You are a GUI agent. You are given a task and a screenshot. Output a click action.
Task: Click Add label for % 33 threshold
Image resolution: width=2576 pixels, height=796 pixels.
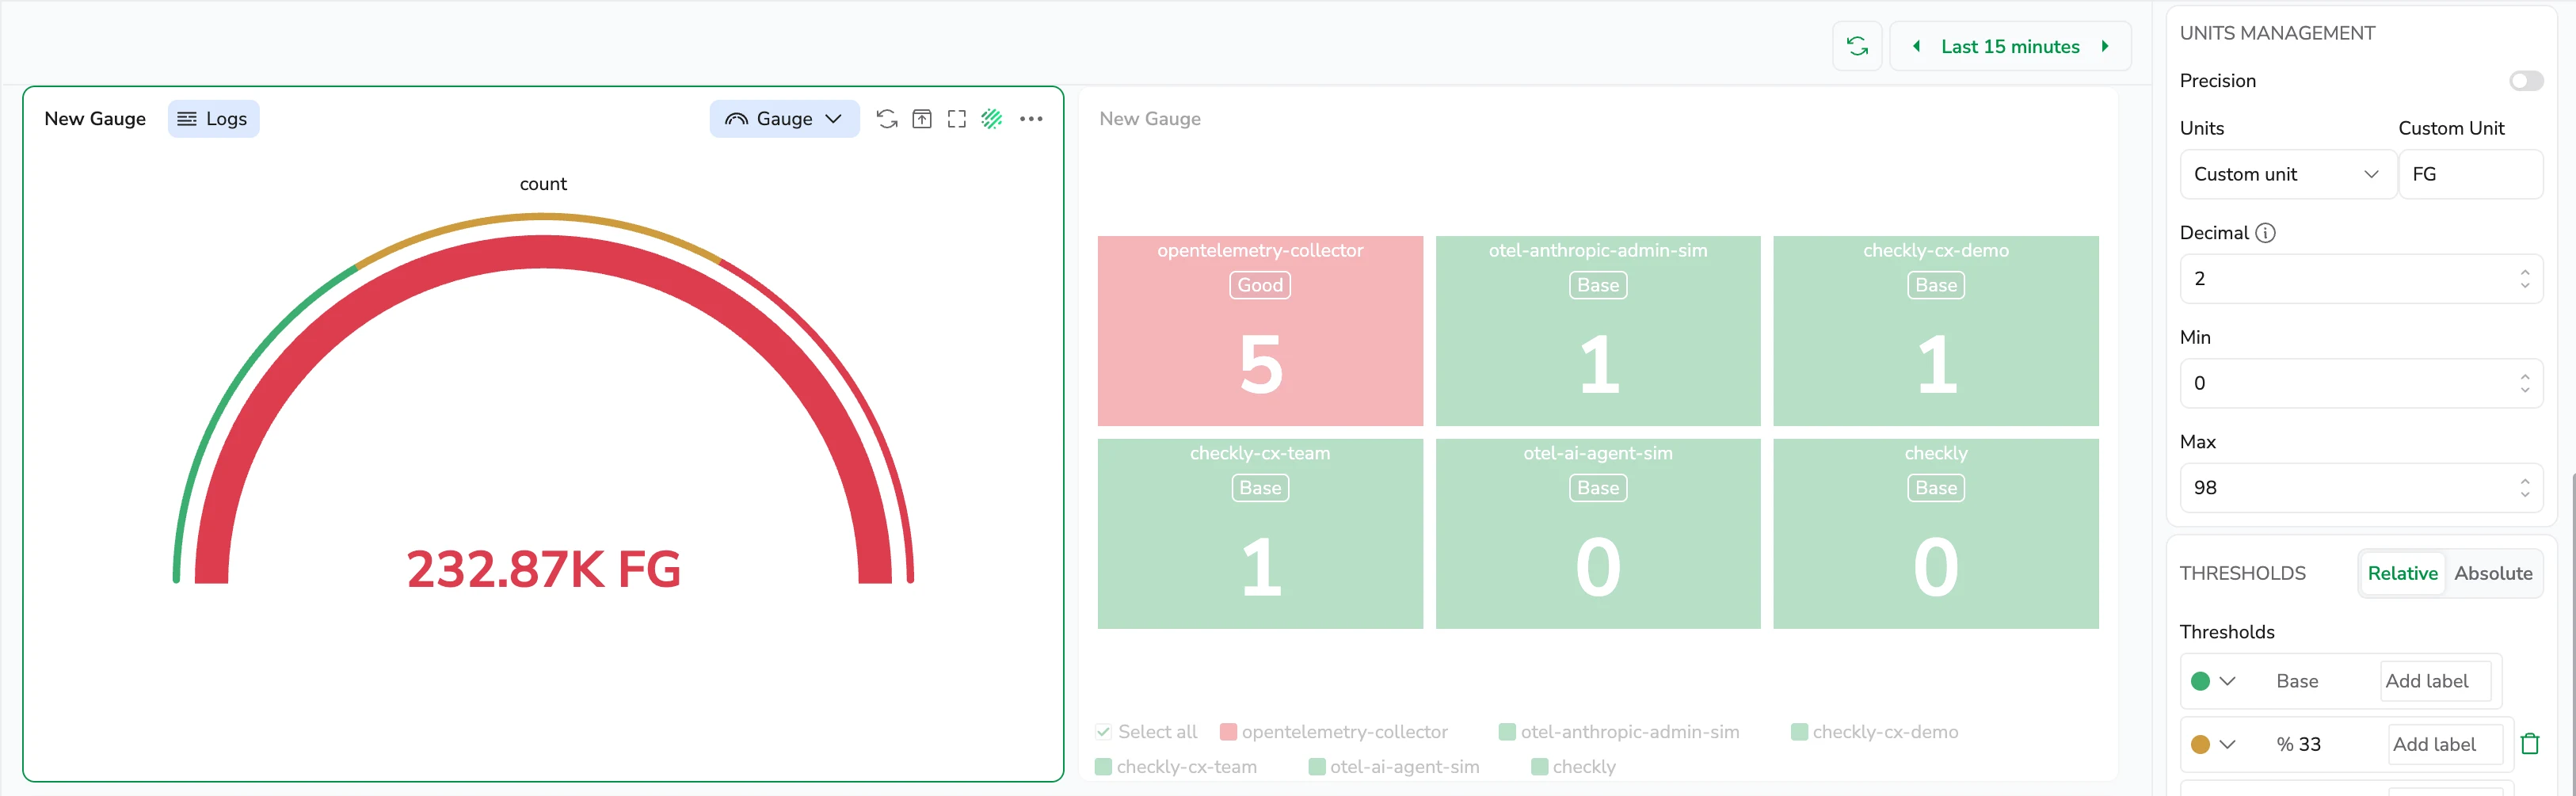pyautogui.click(x=2444, y=744)
